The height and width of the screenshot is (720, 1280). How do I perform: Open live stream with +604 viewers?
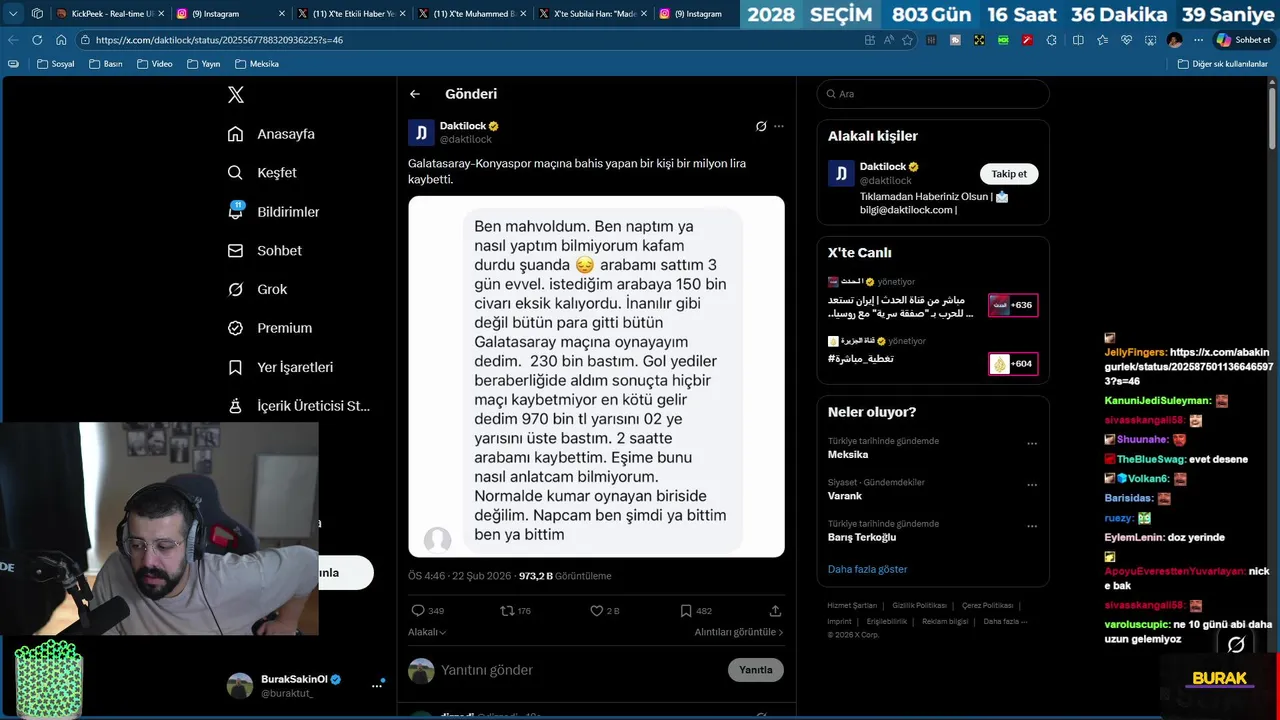pyautogui.click(x=1013, y=364)
